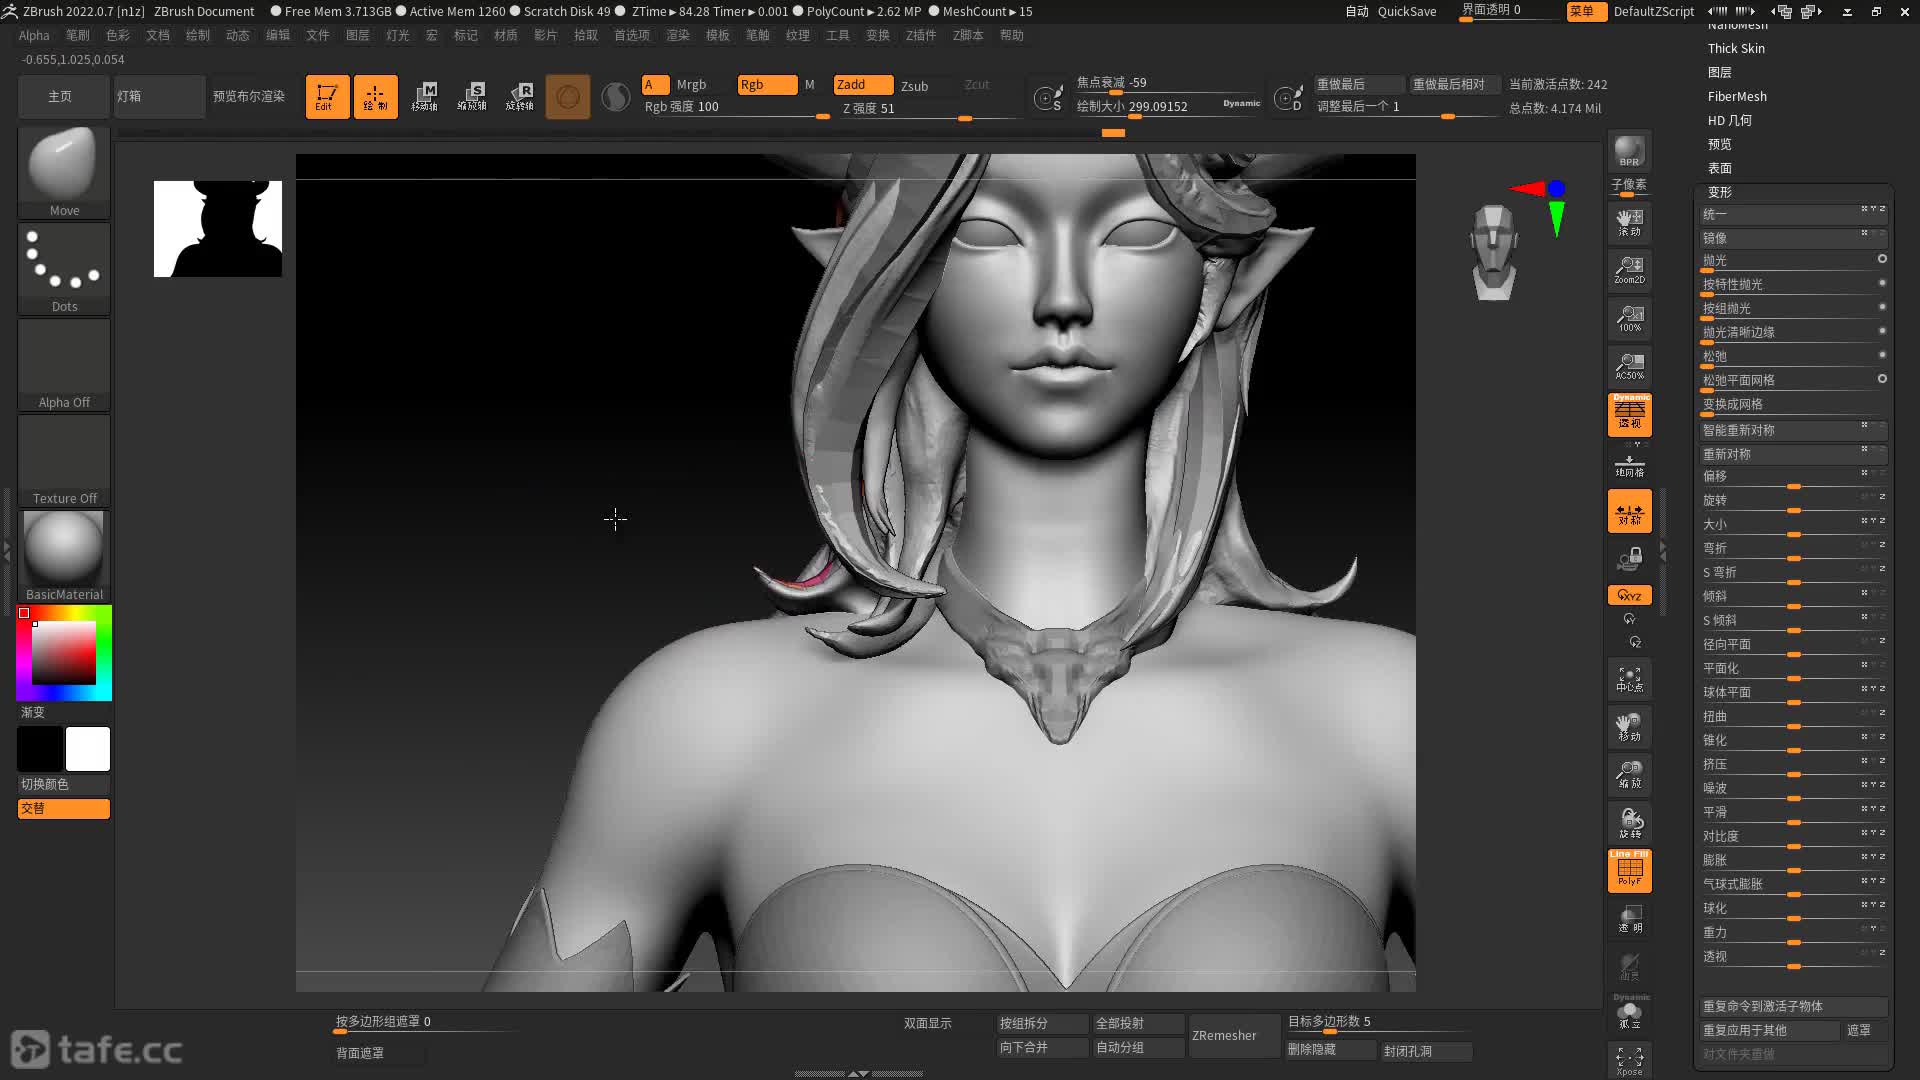Select the Zoom2D tool

pyautogui.click(x=1629, y=270)
